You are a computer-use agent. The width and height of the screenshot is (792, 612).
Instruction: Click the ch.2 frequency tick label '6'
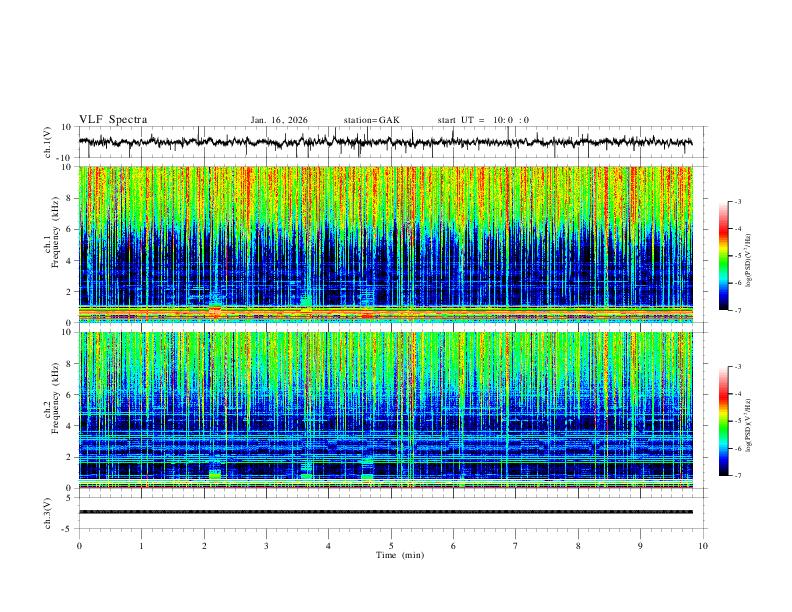point(69,395)
